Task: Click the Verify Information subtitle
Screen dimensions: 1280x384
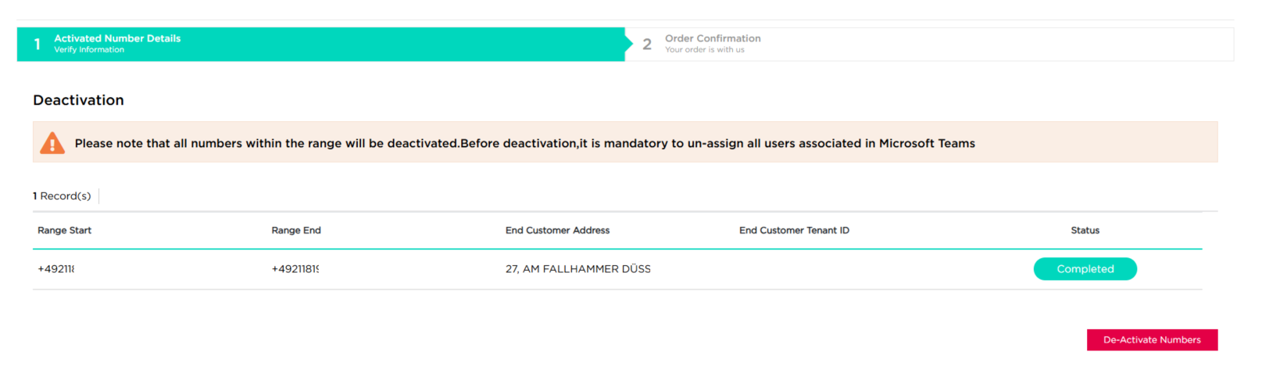Action: [89, 50]
